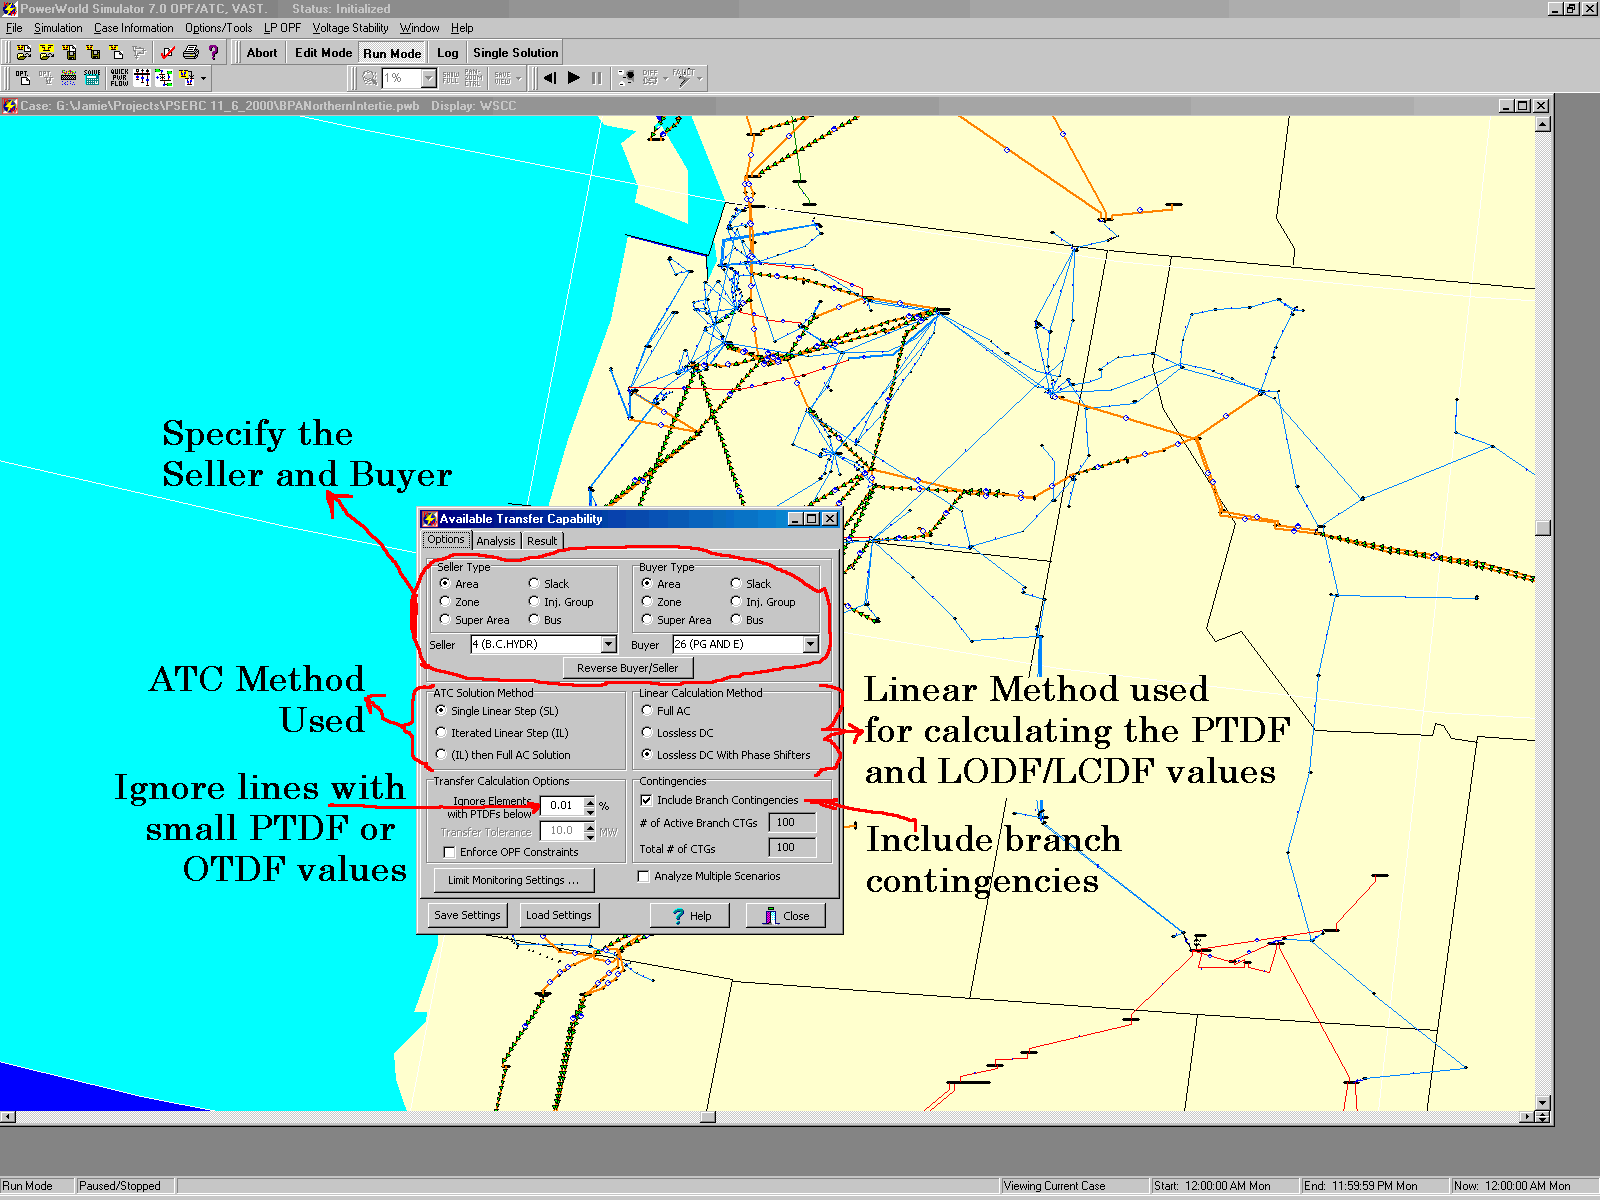1600x1200 pixels.
Task: Select Iterated Linear Step (IL) method
Action: pos(441,732)
